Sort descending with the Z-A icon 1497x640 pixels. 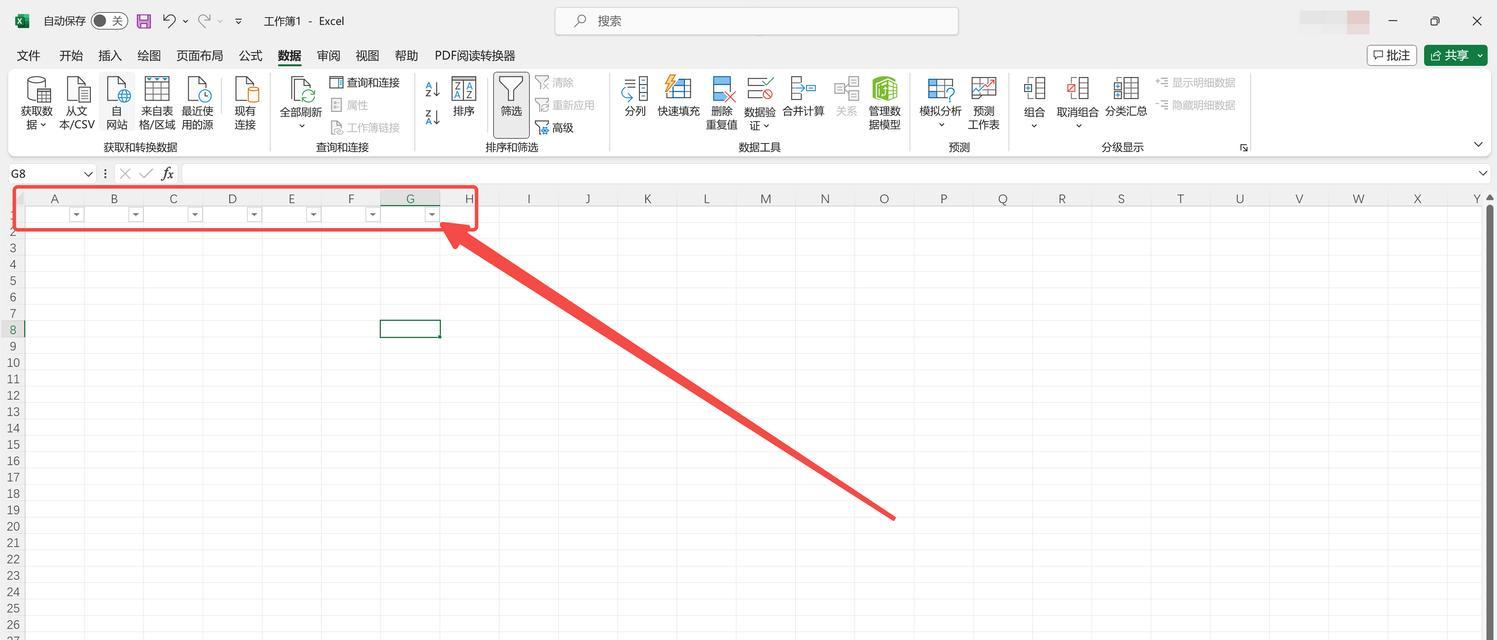432,117
